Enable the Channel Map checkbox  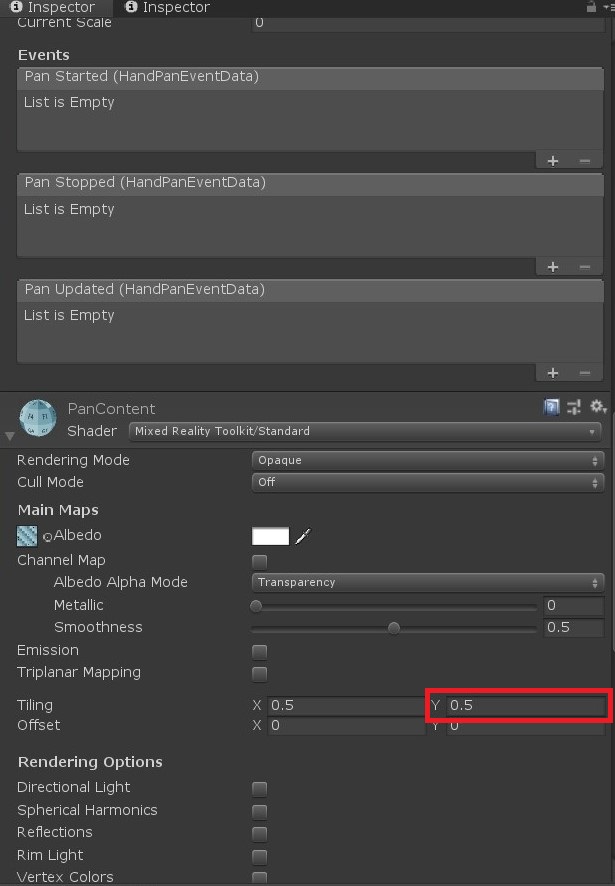click(x=259, y=562)
